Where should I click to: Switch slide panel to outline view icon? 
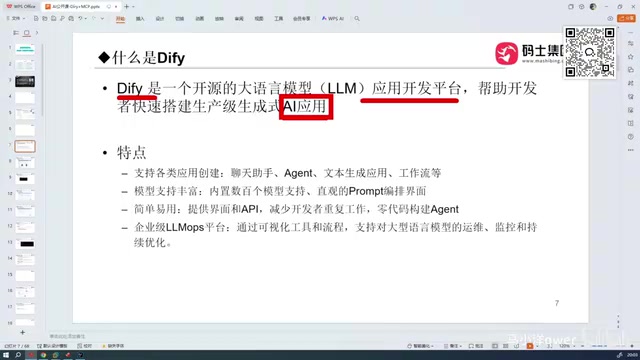pos(16,33)
